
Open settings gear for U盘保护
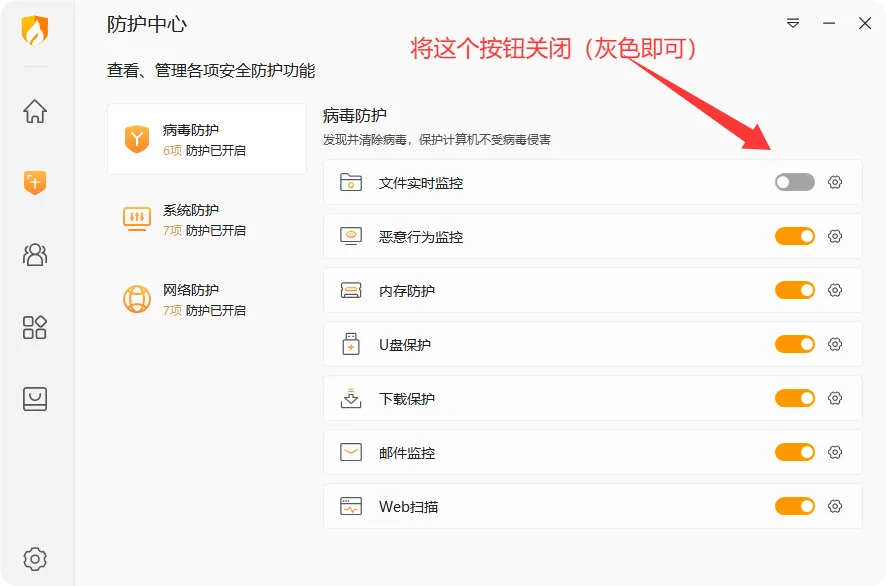(x=836, y=344)
